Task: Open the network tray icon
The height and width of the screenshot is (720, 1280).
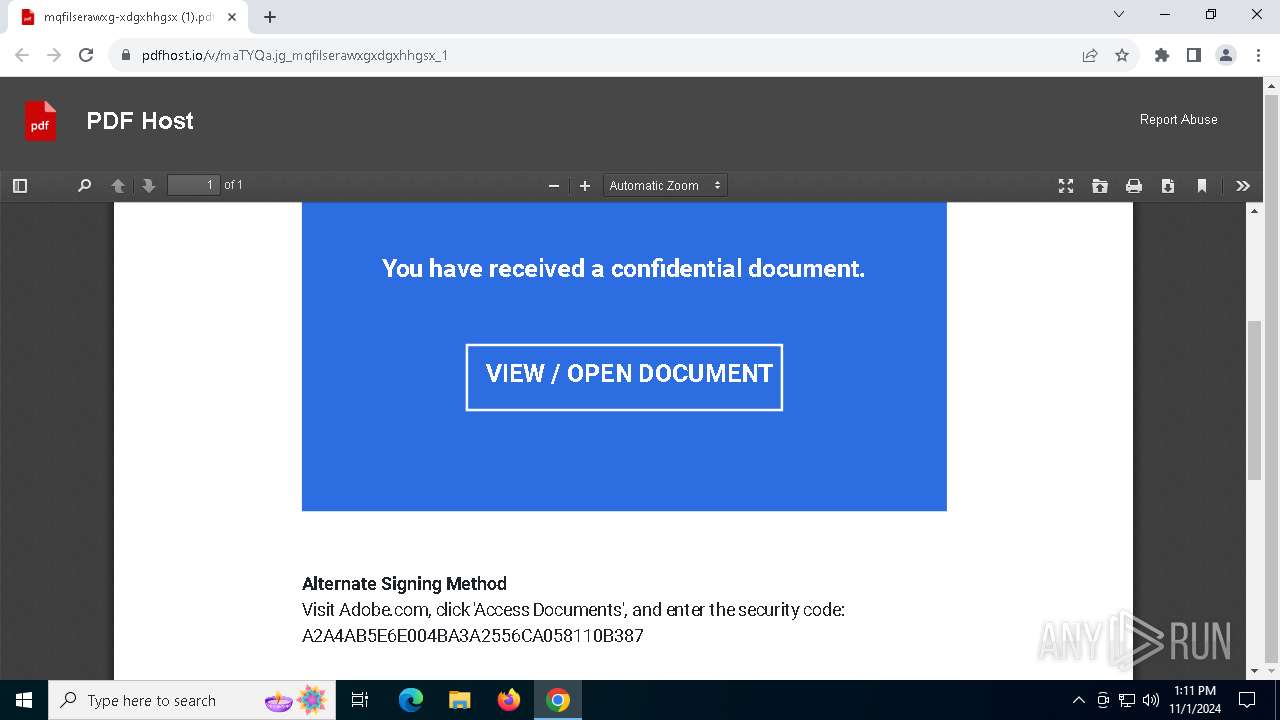Action: (x=1127, y=700)
